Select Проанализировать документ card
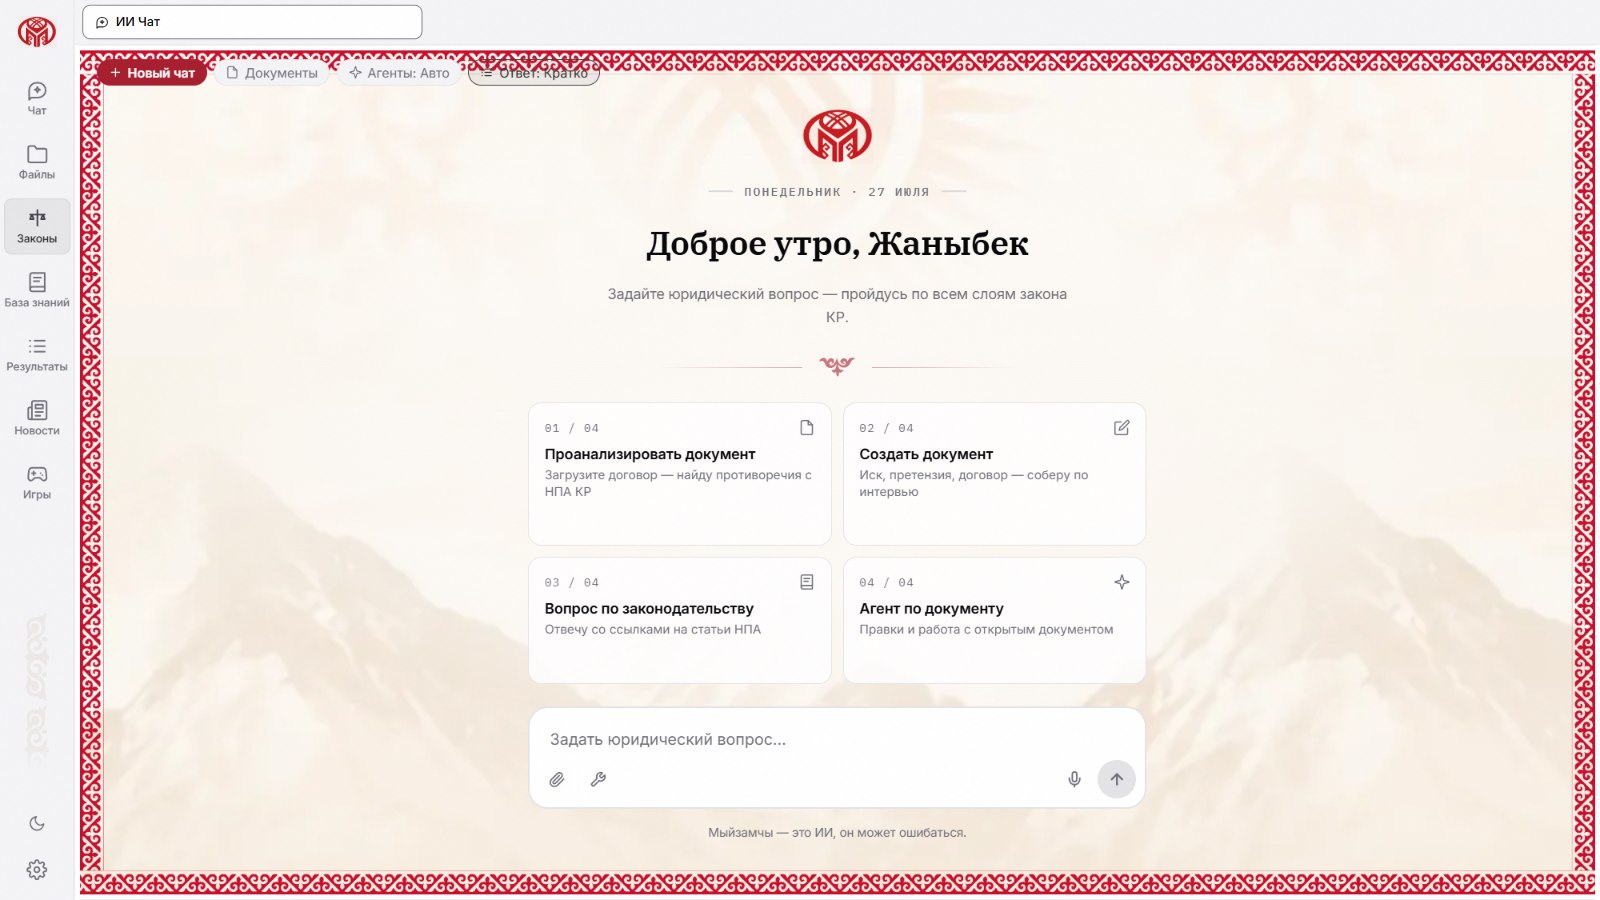 pyautogui.click(x=680, y=474)
